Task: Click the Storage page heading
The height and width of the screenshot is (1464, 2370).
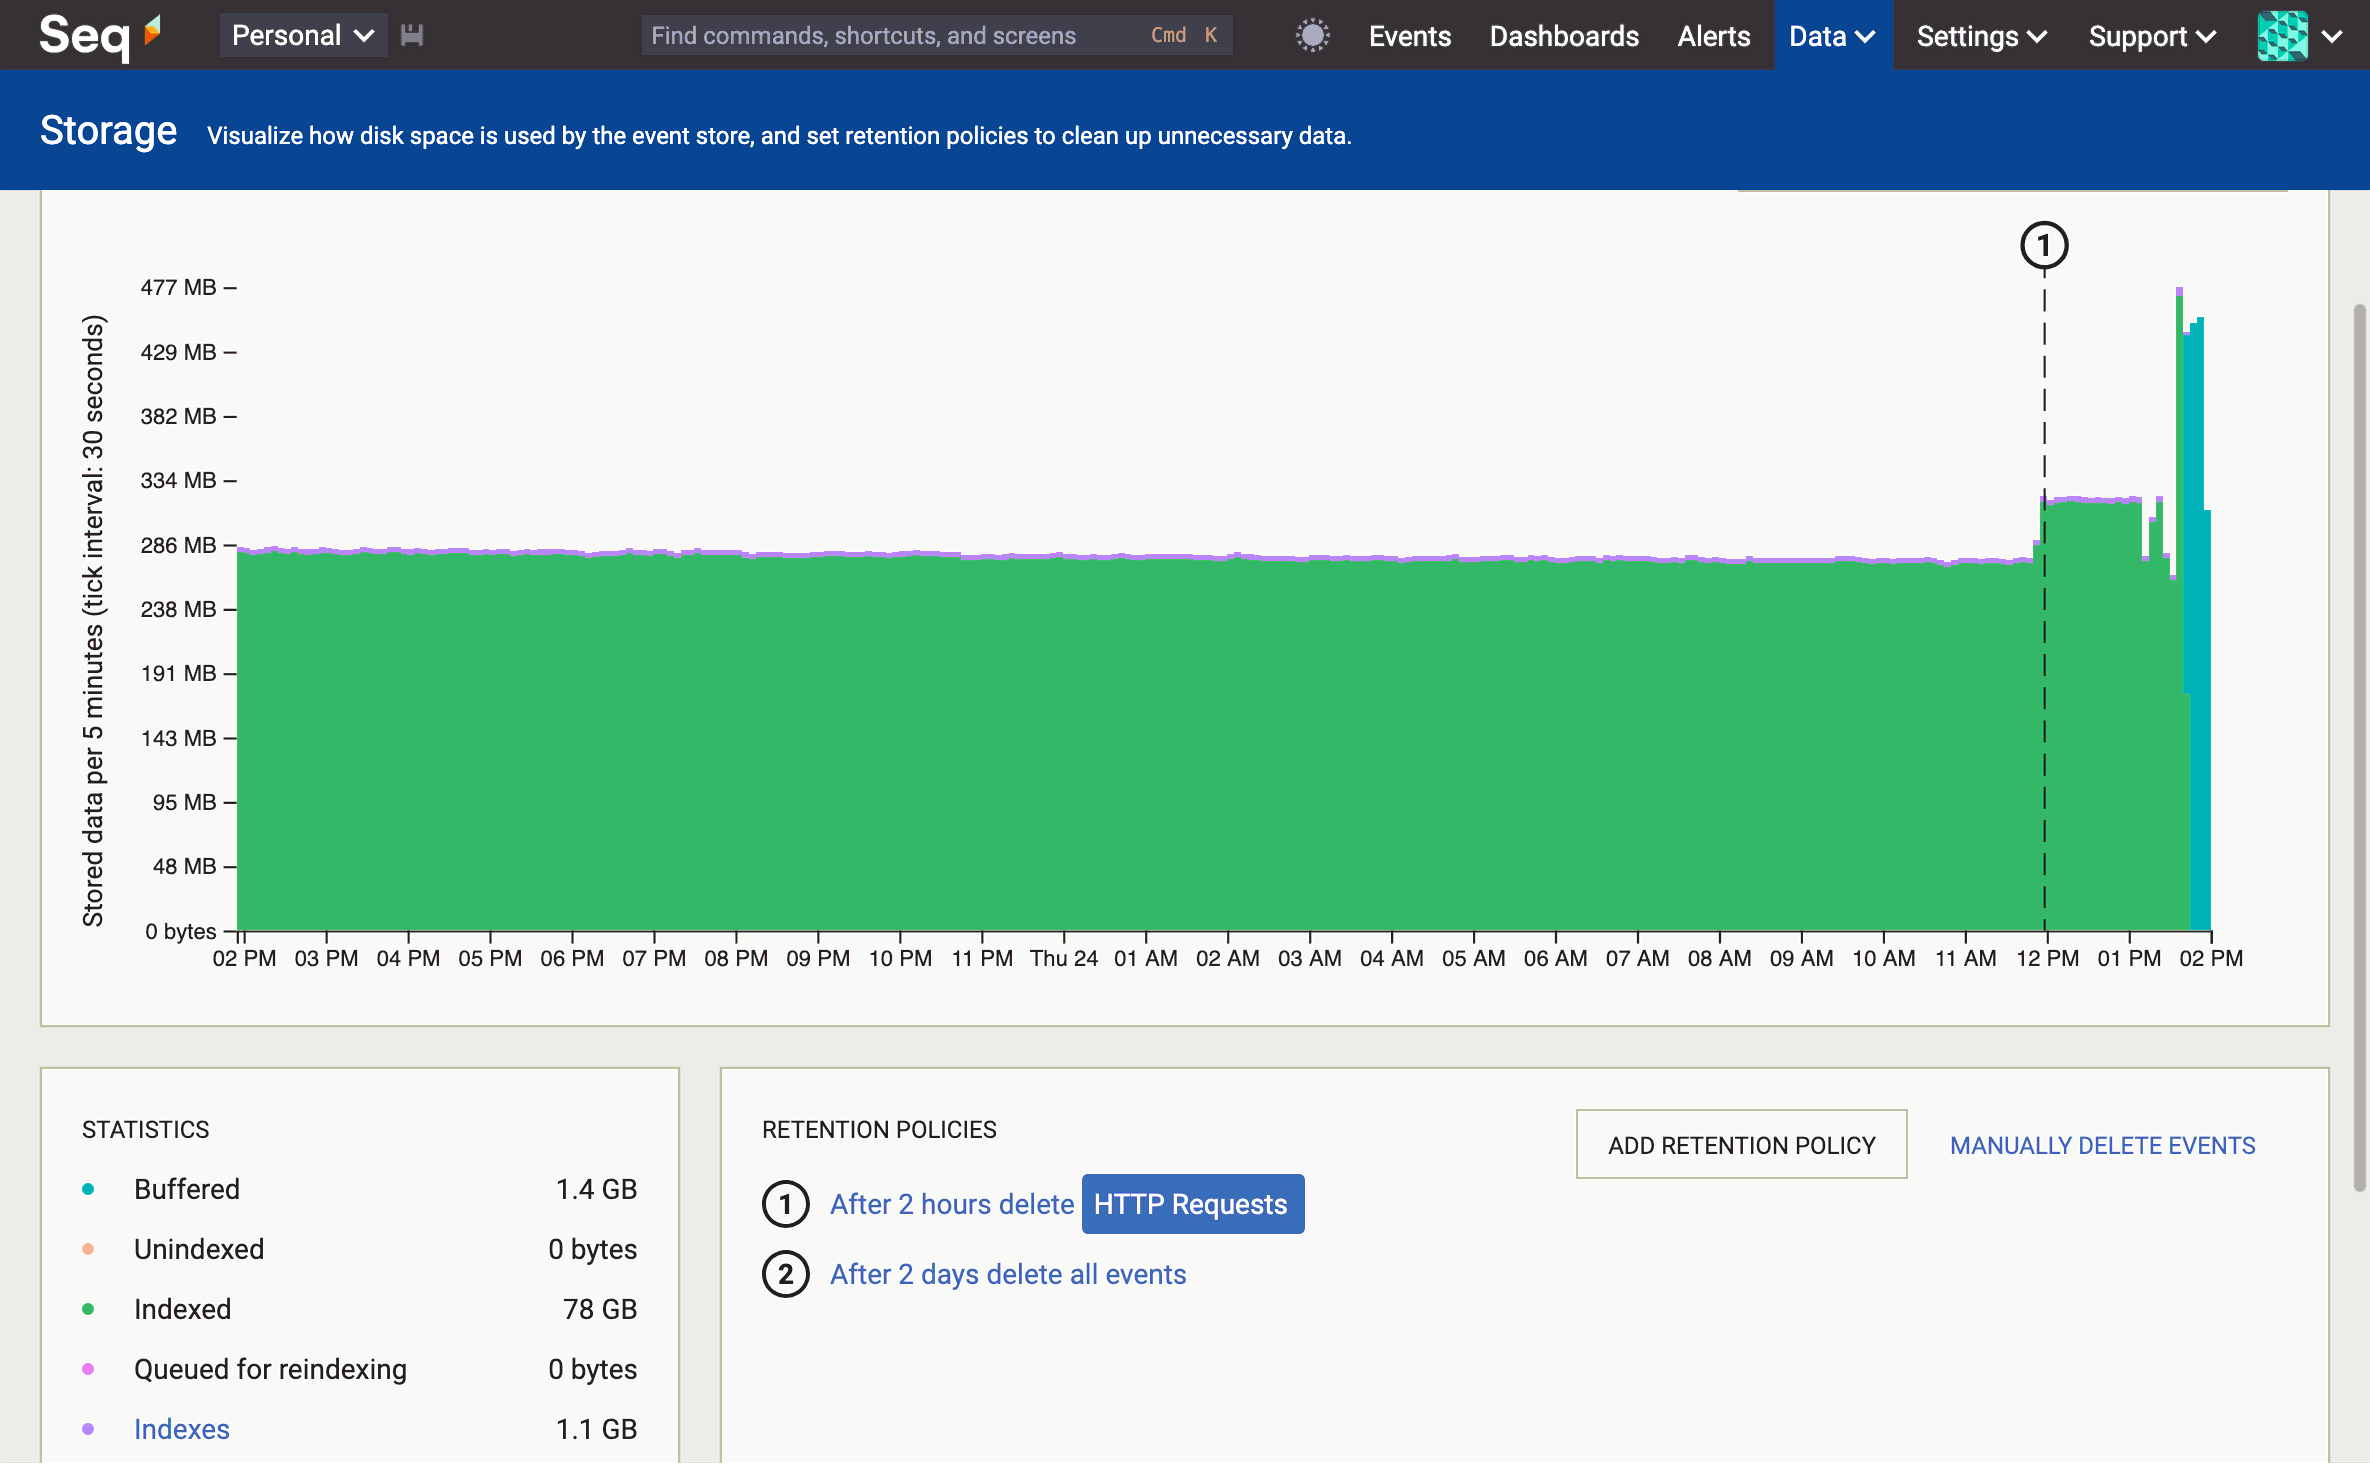Action: 108,131
